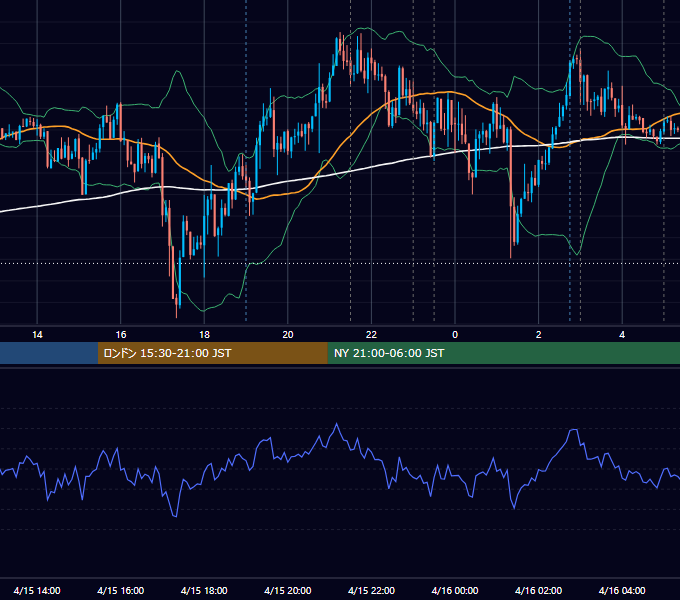Click the 4/16 02:00 date label
The height and width of the screenshot is (600, 680).
pos(538,590)
